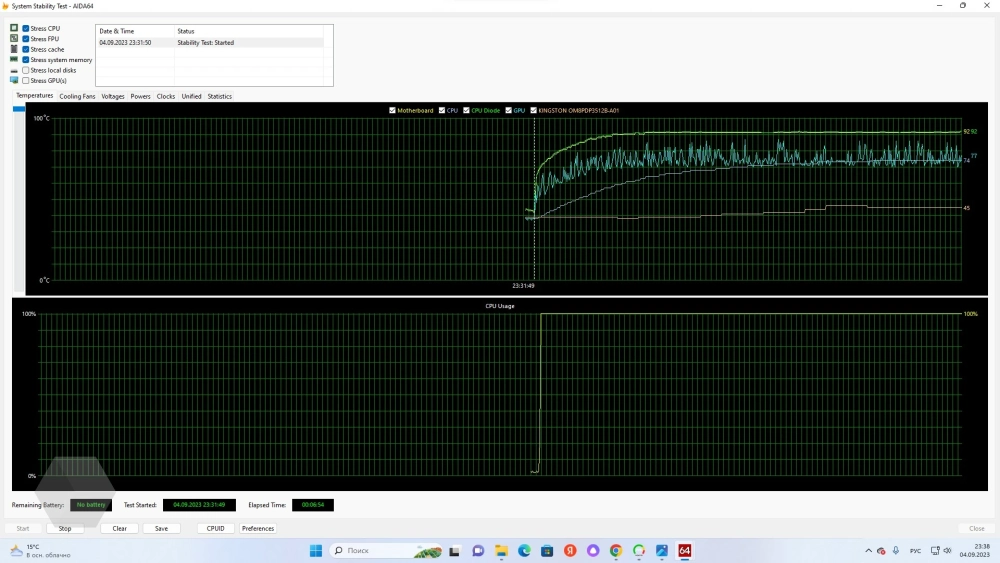Open Yandex browser from the taskbar
This screenshot has width=1000, height=563.
click(x=571, y=551)
